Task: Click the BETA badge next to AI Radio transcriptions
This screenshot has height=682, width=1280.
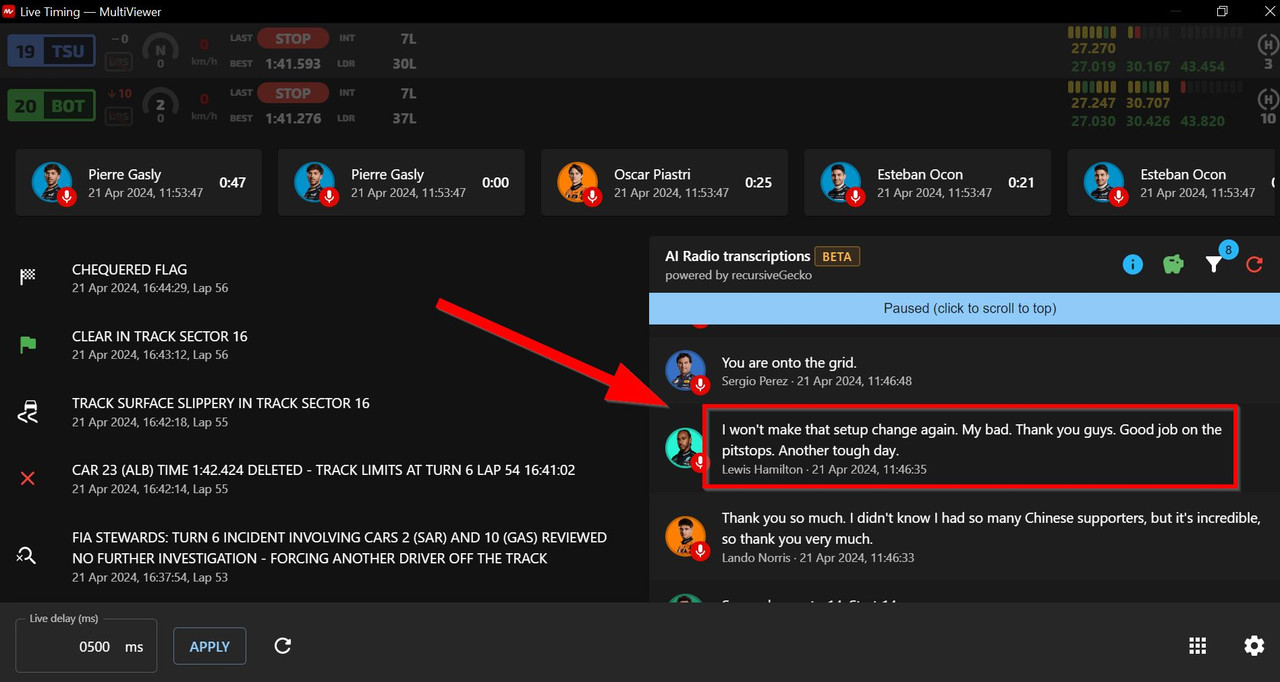Action: click(x=837, y=256)
